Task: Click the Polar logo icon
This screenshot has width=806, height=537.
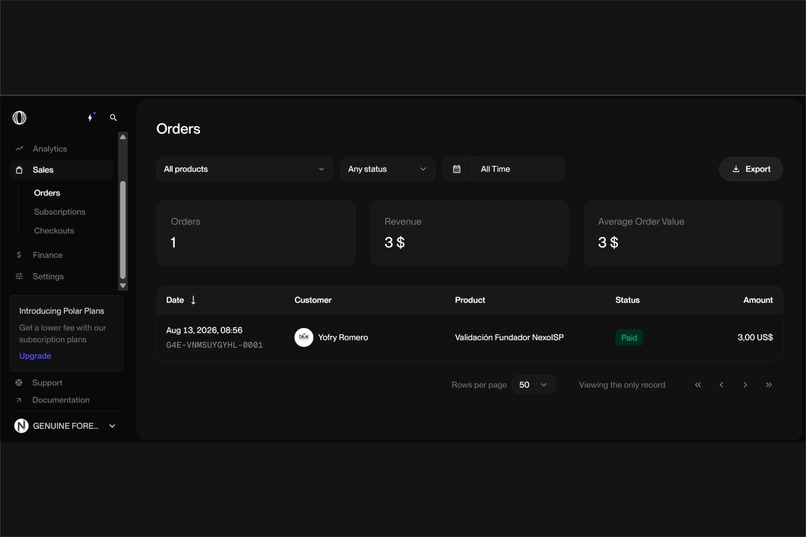Action: [x=20, y=118]
